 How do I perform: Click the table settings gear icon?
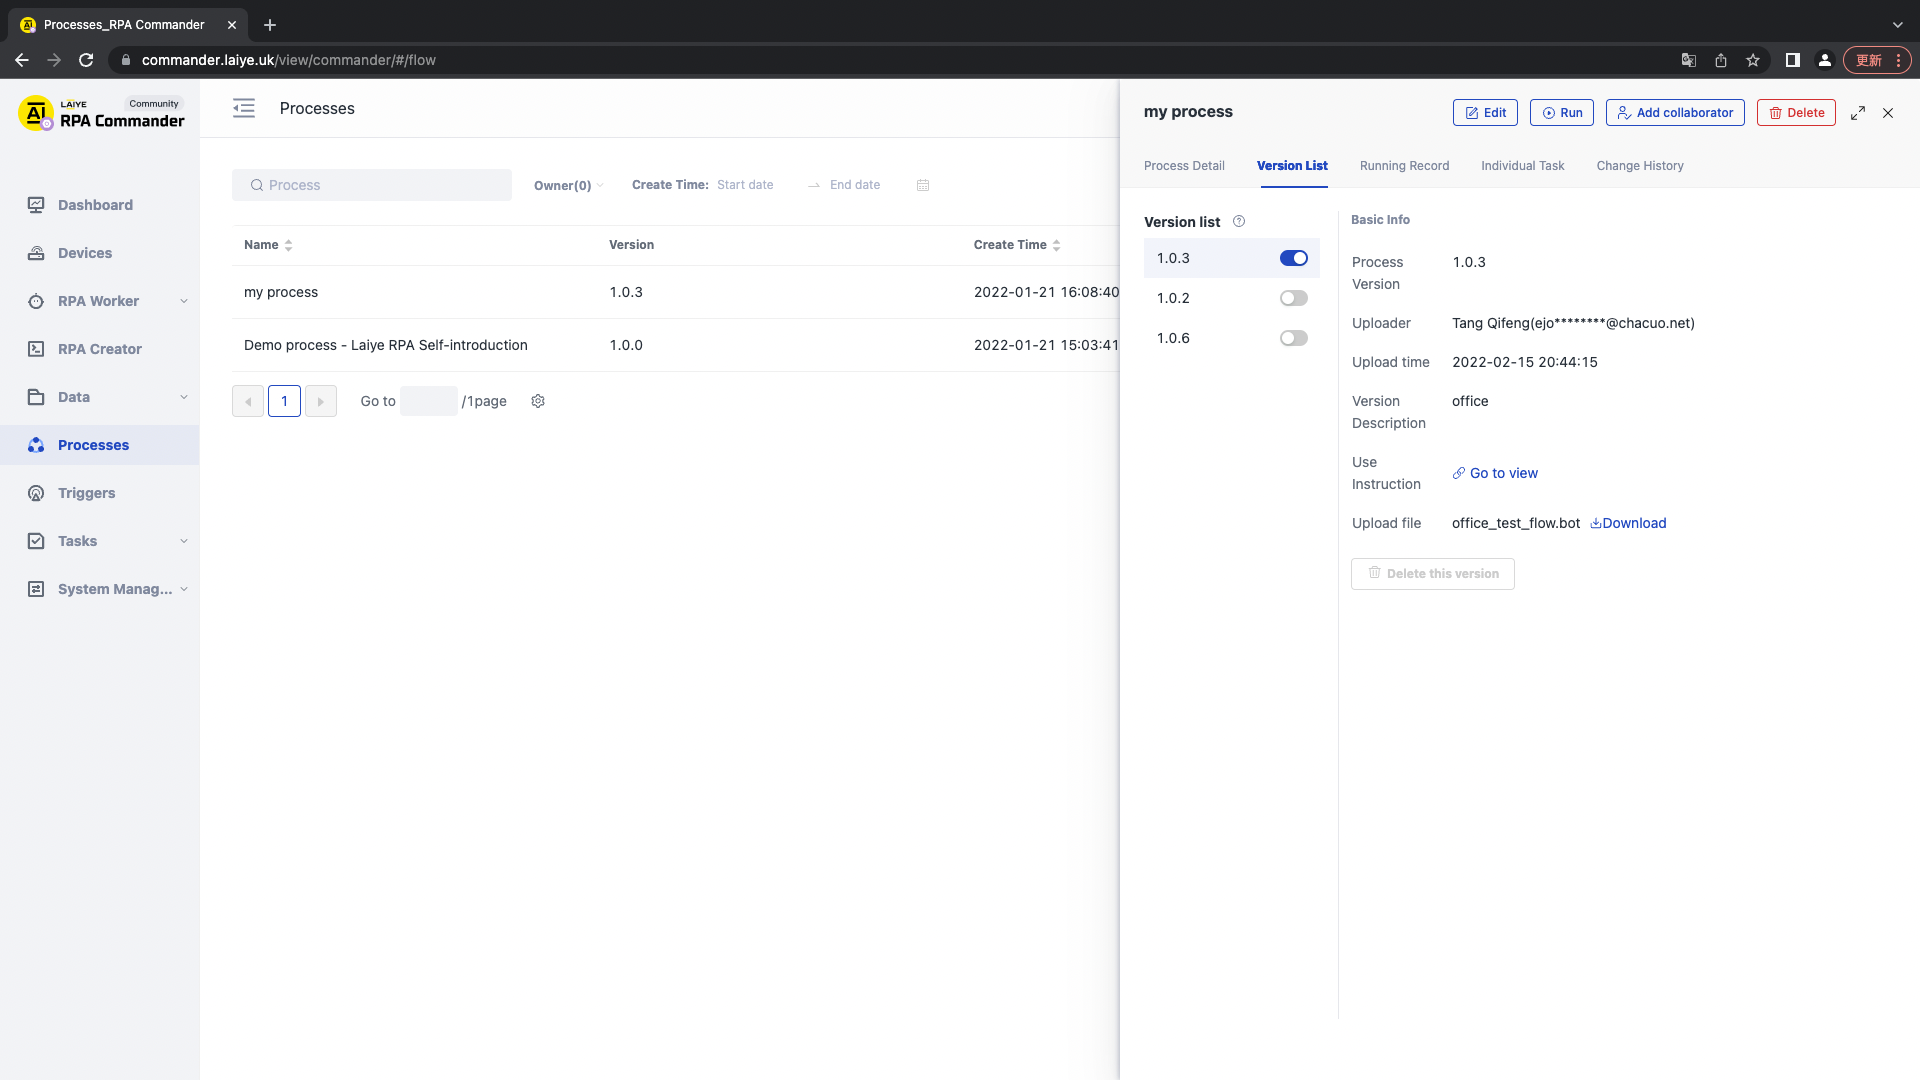coord(538,401)
